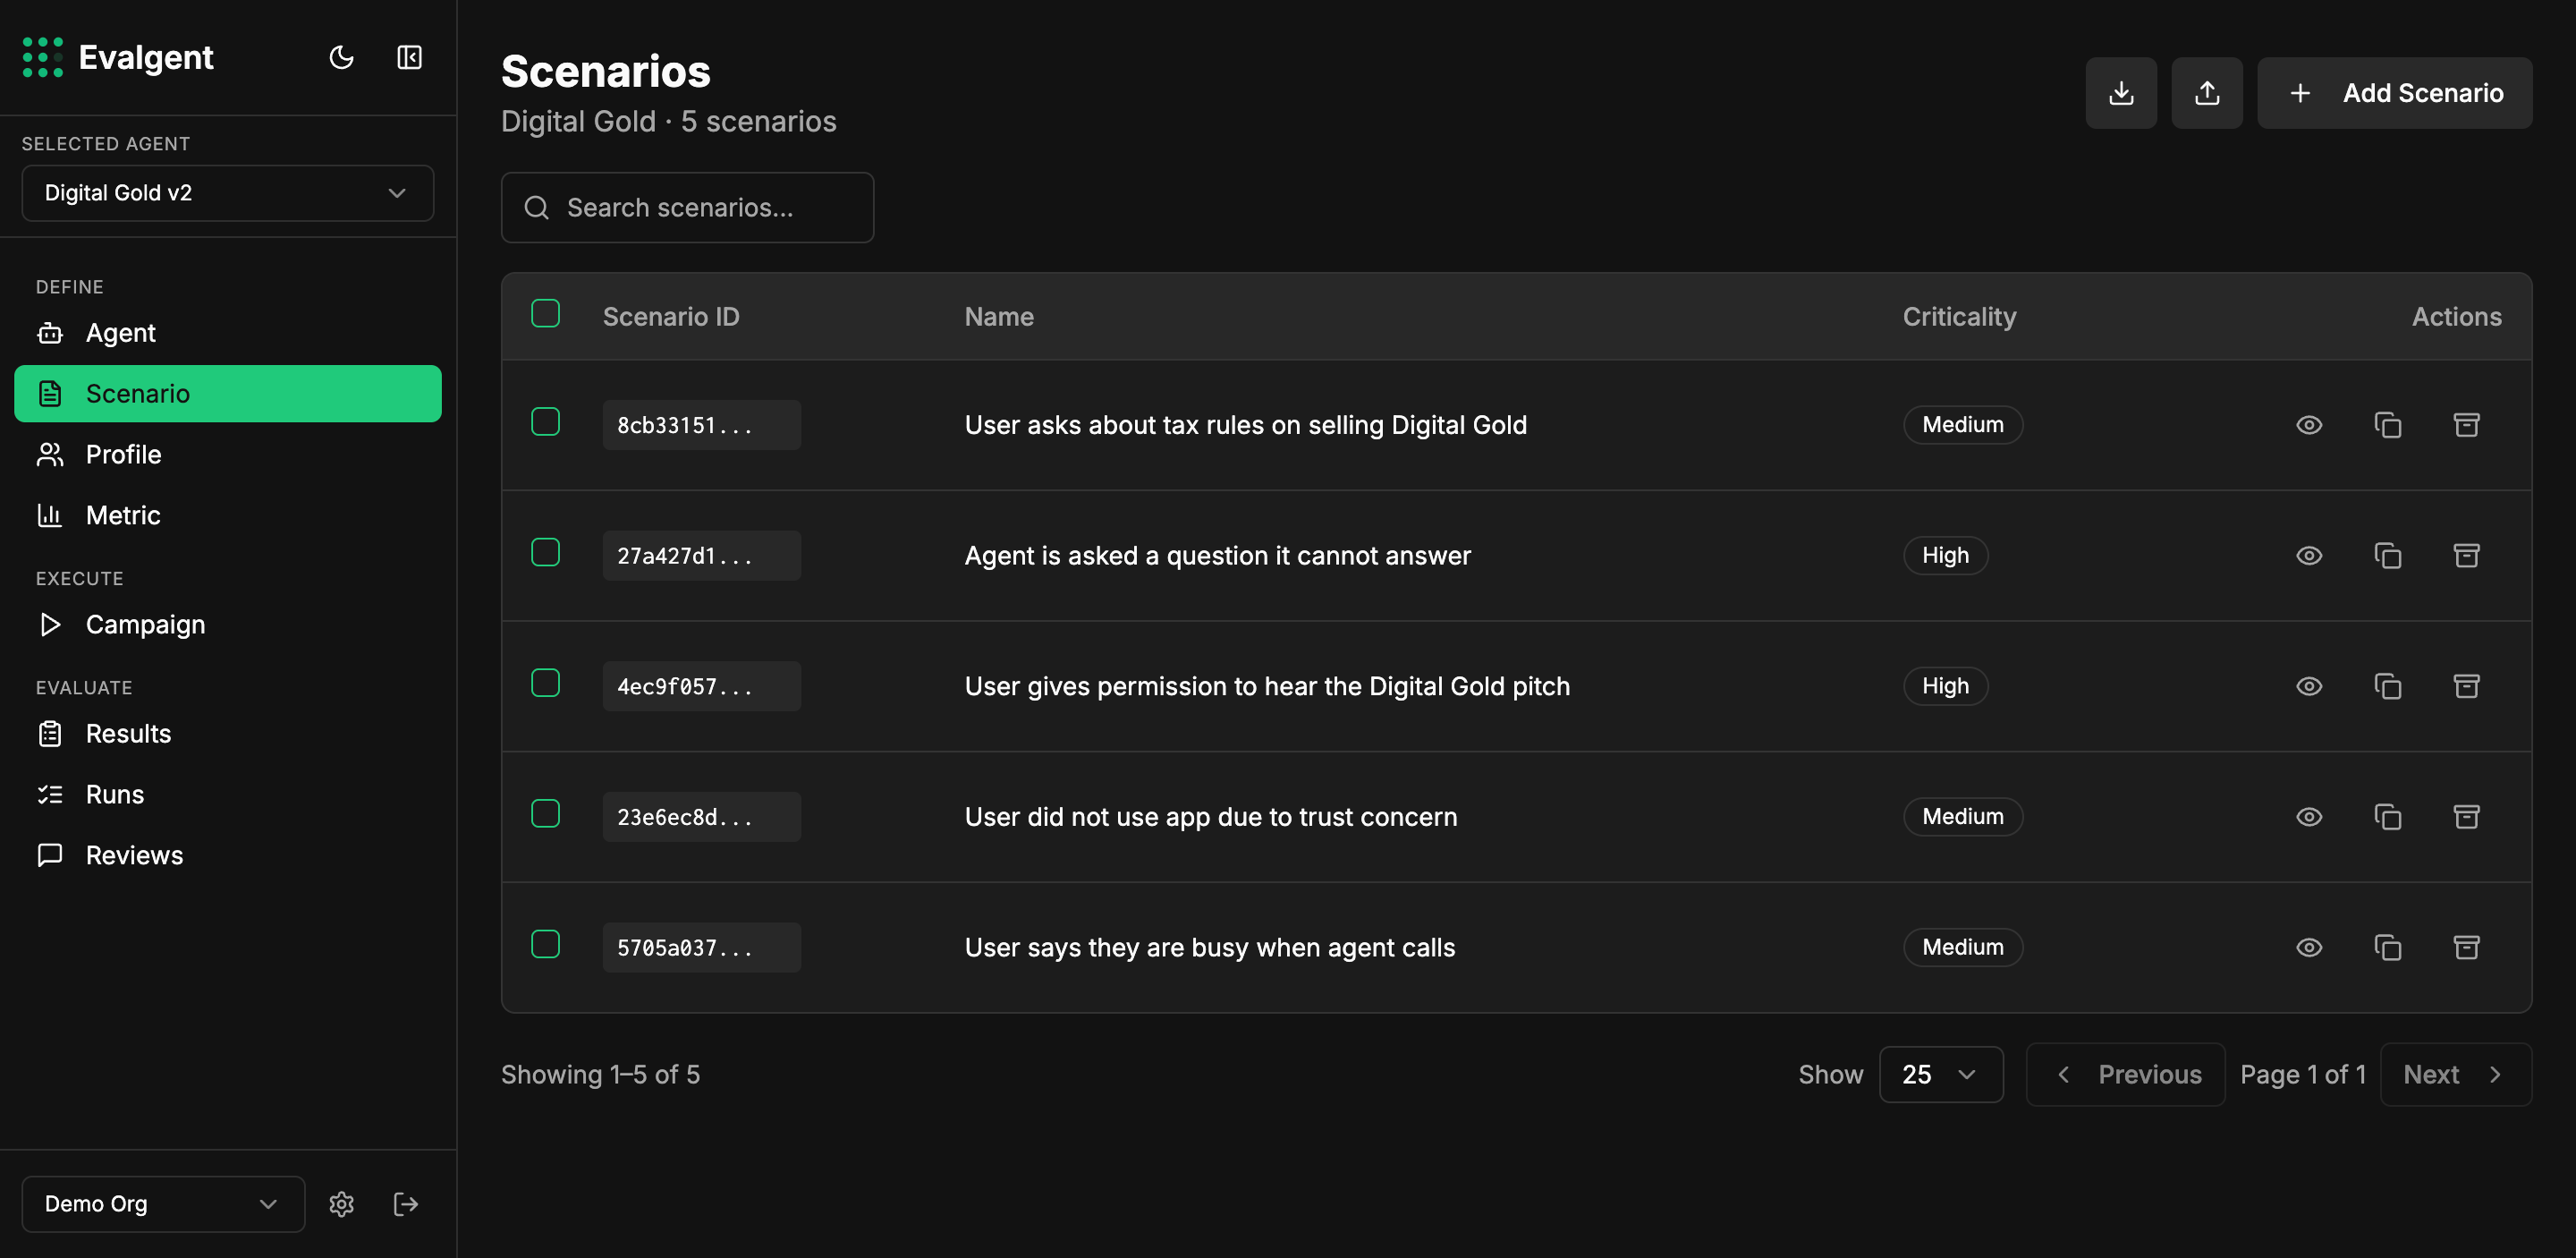Duplicate the tax rules scenario

click(x=2387, y=425)
